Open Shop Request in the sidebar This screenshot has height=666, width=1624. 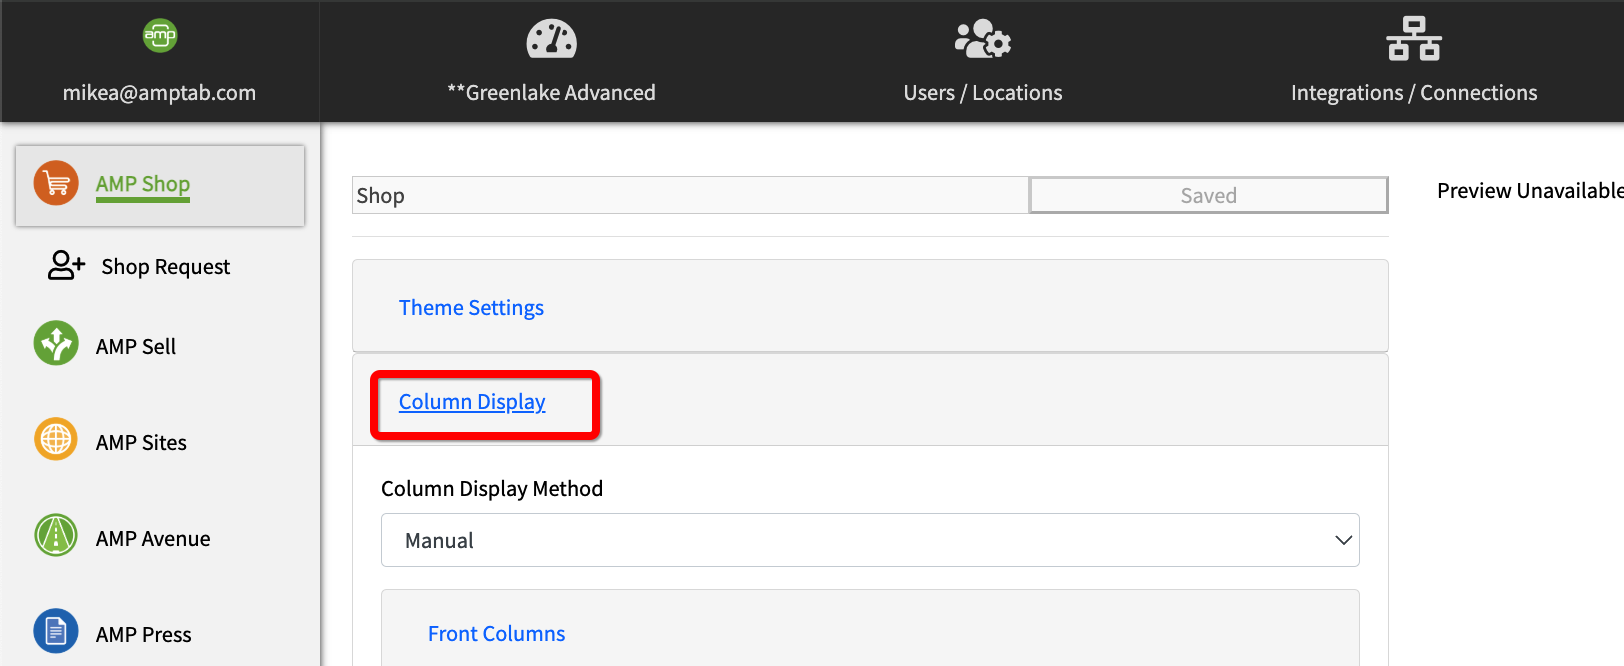point(166,267)
